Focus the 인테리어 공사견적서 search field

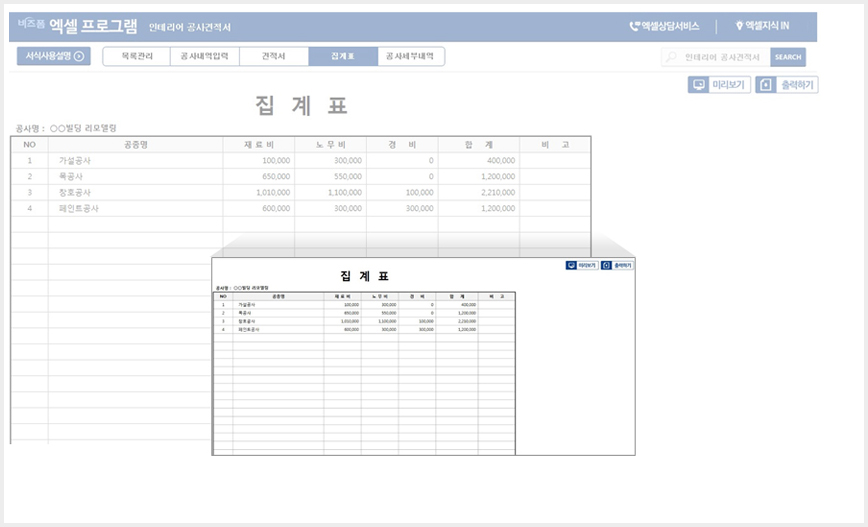pyautogui.click(x=716, y=57)
